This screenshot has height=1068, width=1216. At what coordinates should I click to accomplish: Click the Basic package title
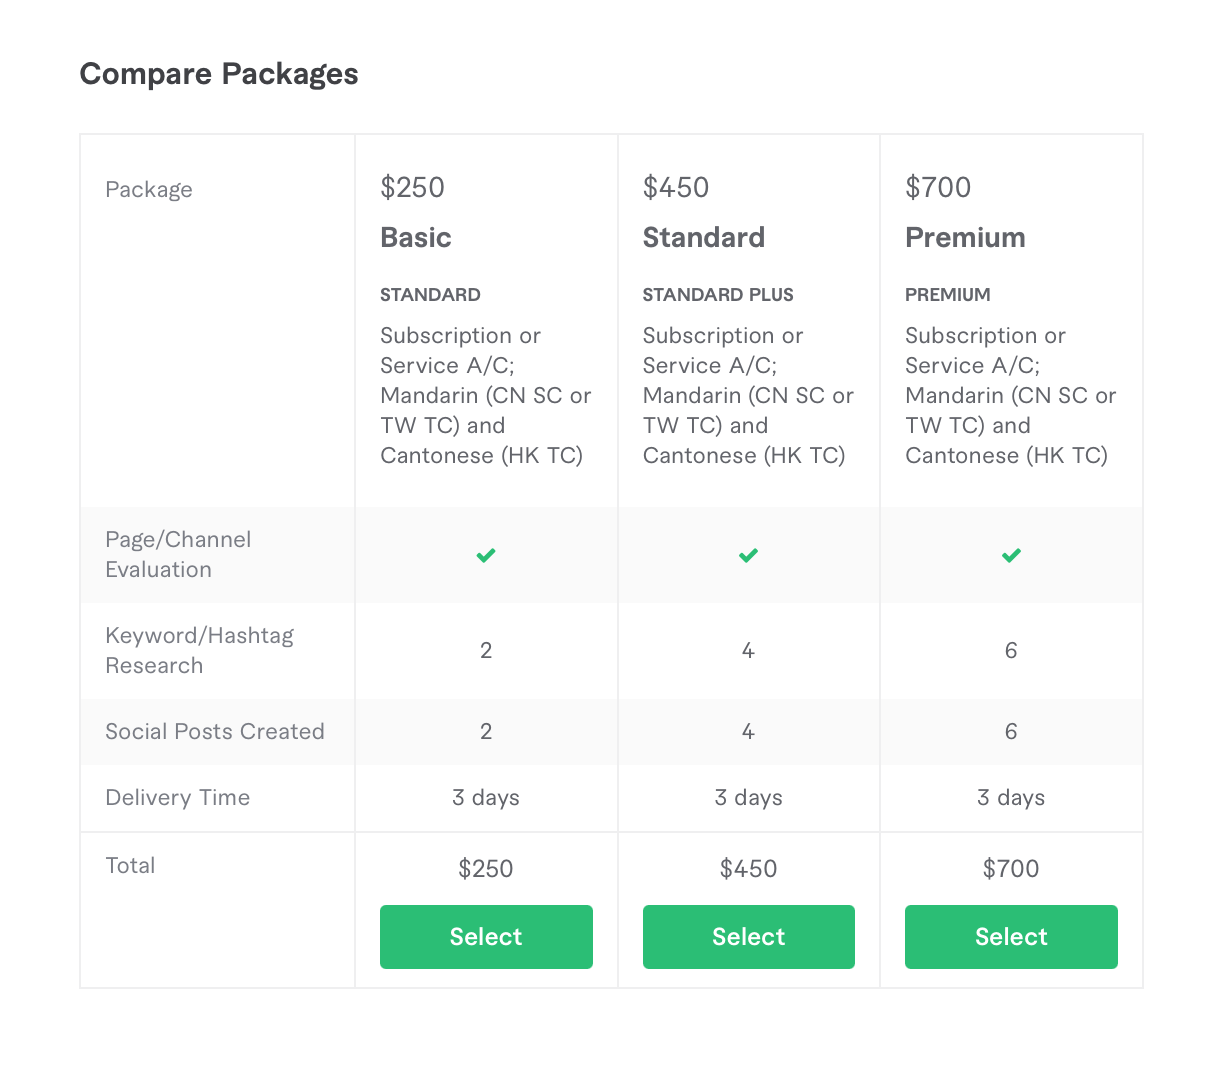coord(416,238)
